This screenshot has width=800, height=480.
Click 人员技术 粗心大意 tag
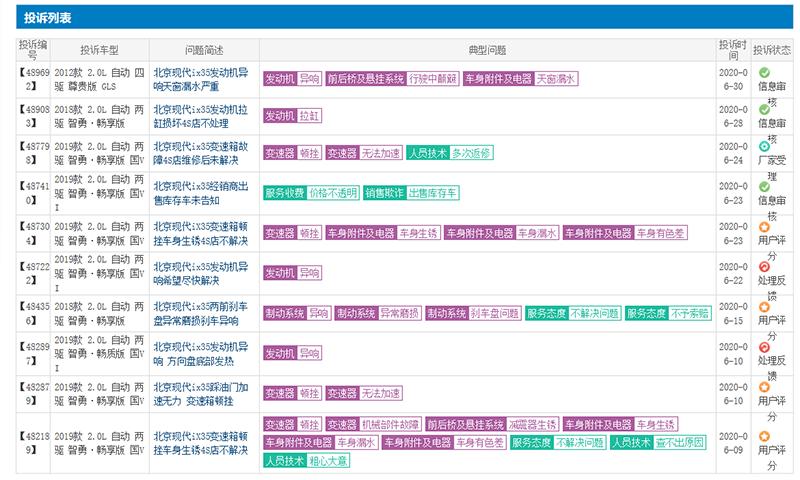(307, 461)
